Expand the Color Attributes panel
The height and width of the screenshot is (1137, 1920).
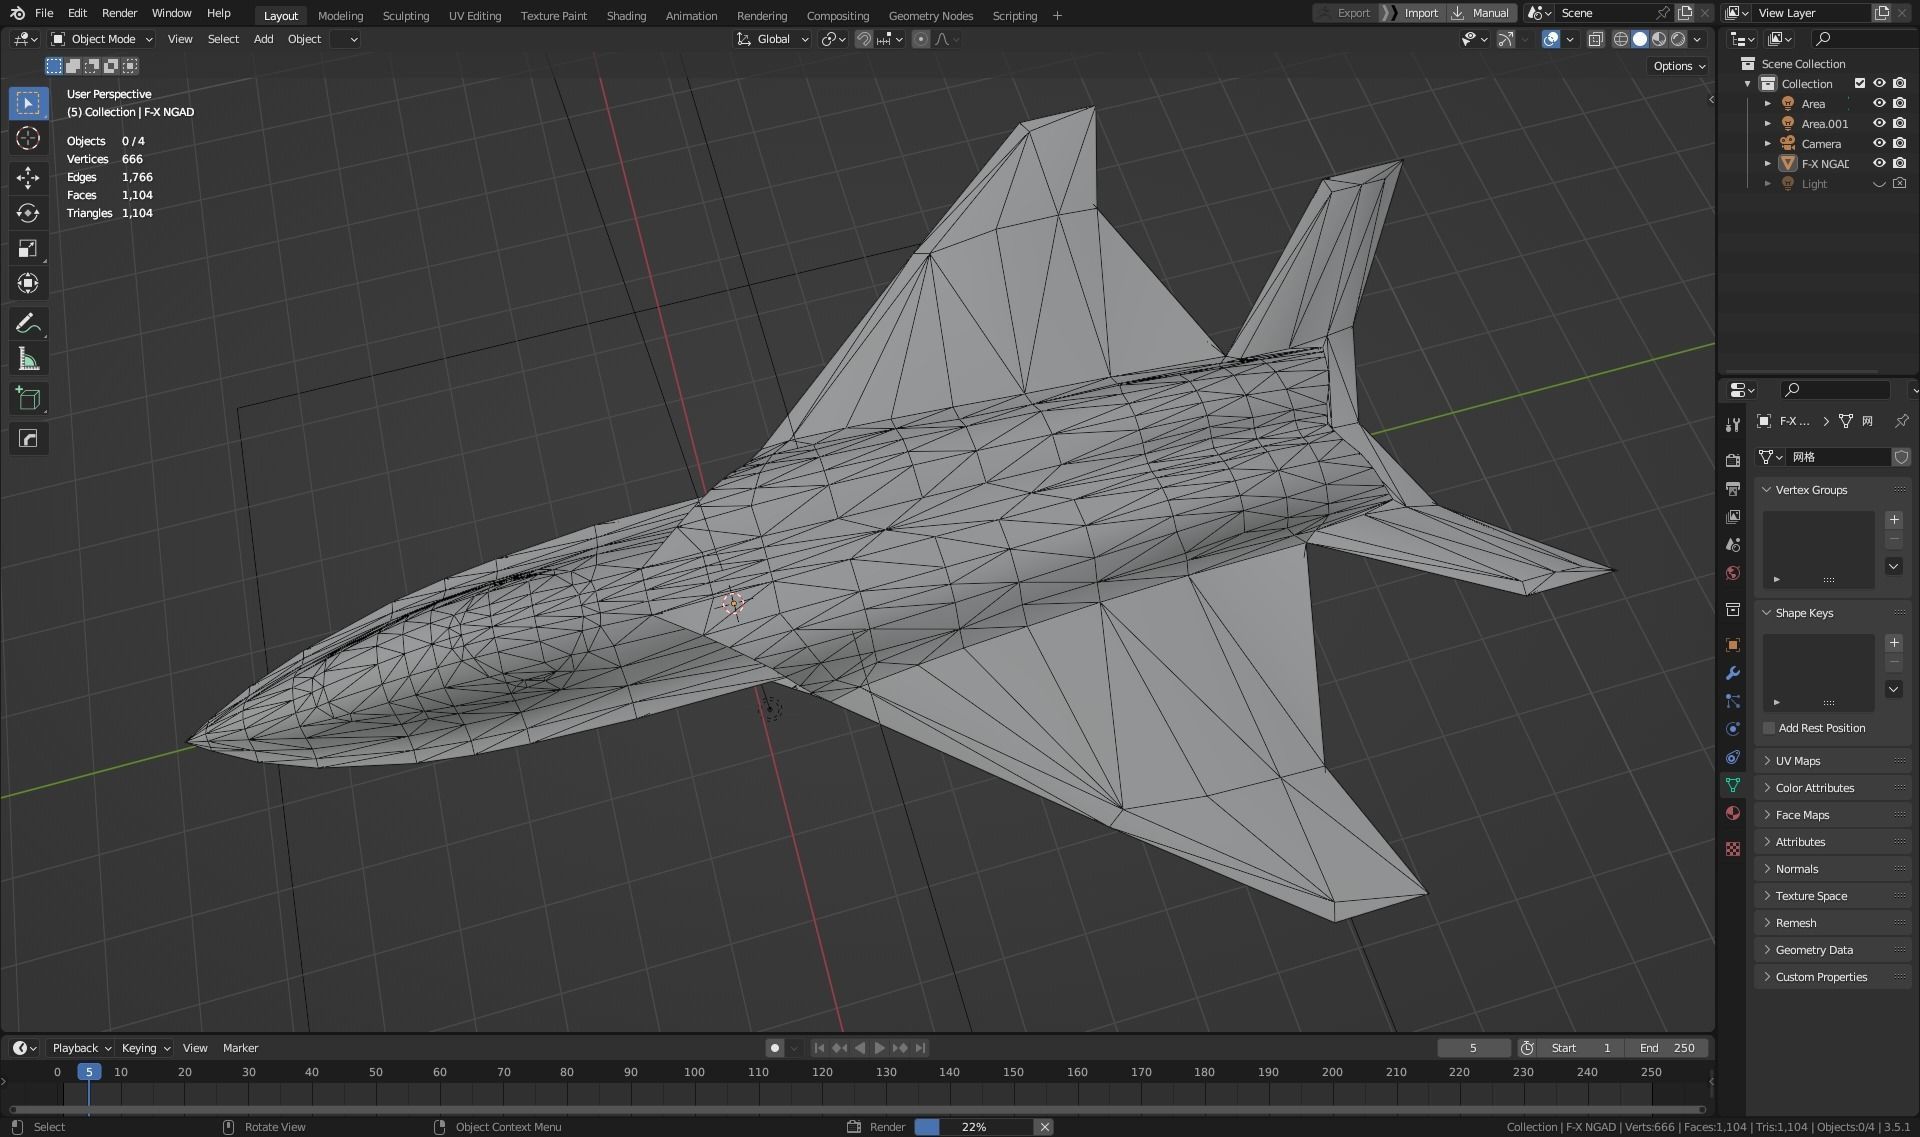[x=1832, y=788]
